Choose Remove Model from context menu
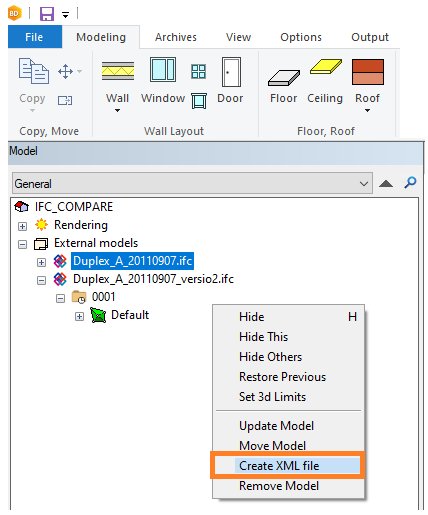The width and height of the screenshot is (428, 515). point(279,486)
